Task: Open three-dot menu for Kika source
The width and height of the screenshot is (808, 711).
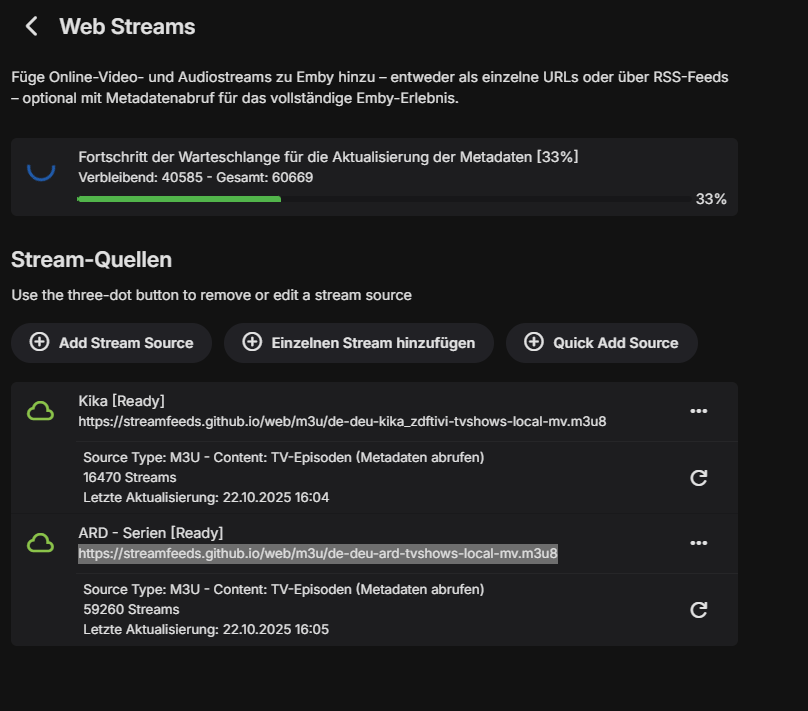Action: [x=699, y=411]
